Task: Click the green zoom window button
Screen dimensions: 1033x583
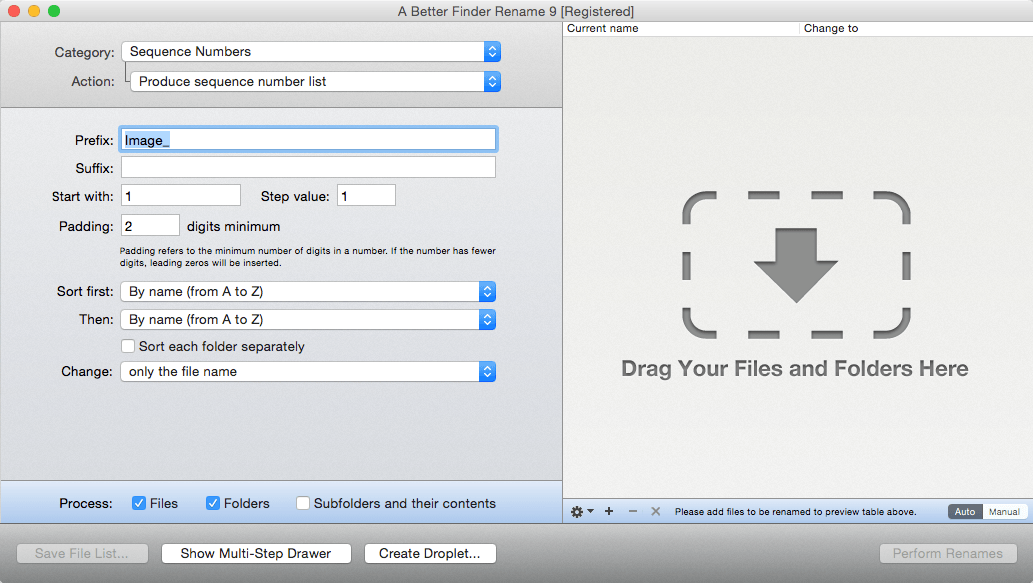Action: [x=54, y=11]
